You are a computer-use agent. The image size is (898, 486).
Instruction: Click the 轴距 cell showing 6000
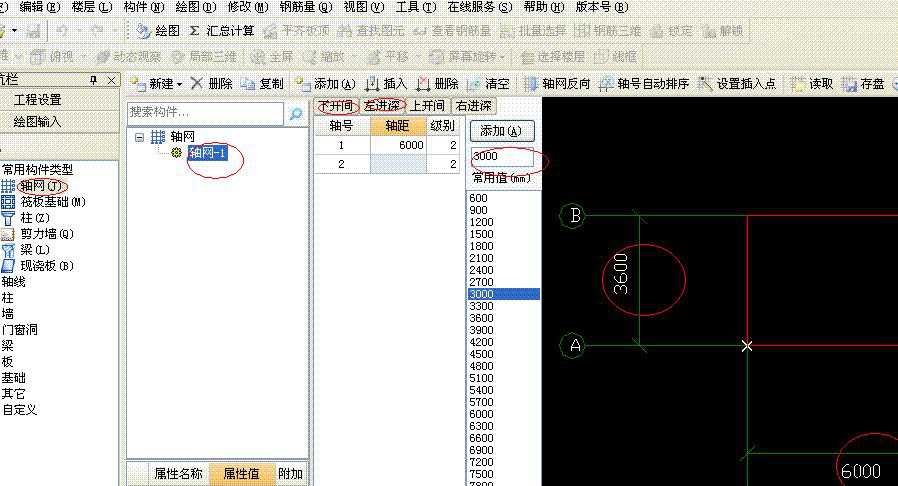398,145
